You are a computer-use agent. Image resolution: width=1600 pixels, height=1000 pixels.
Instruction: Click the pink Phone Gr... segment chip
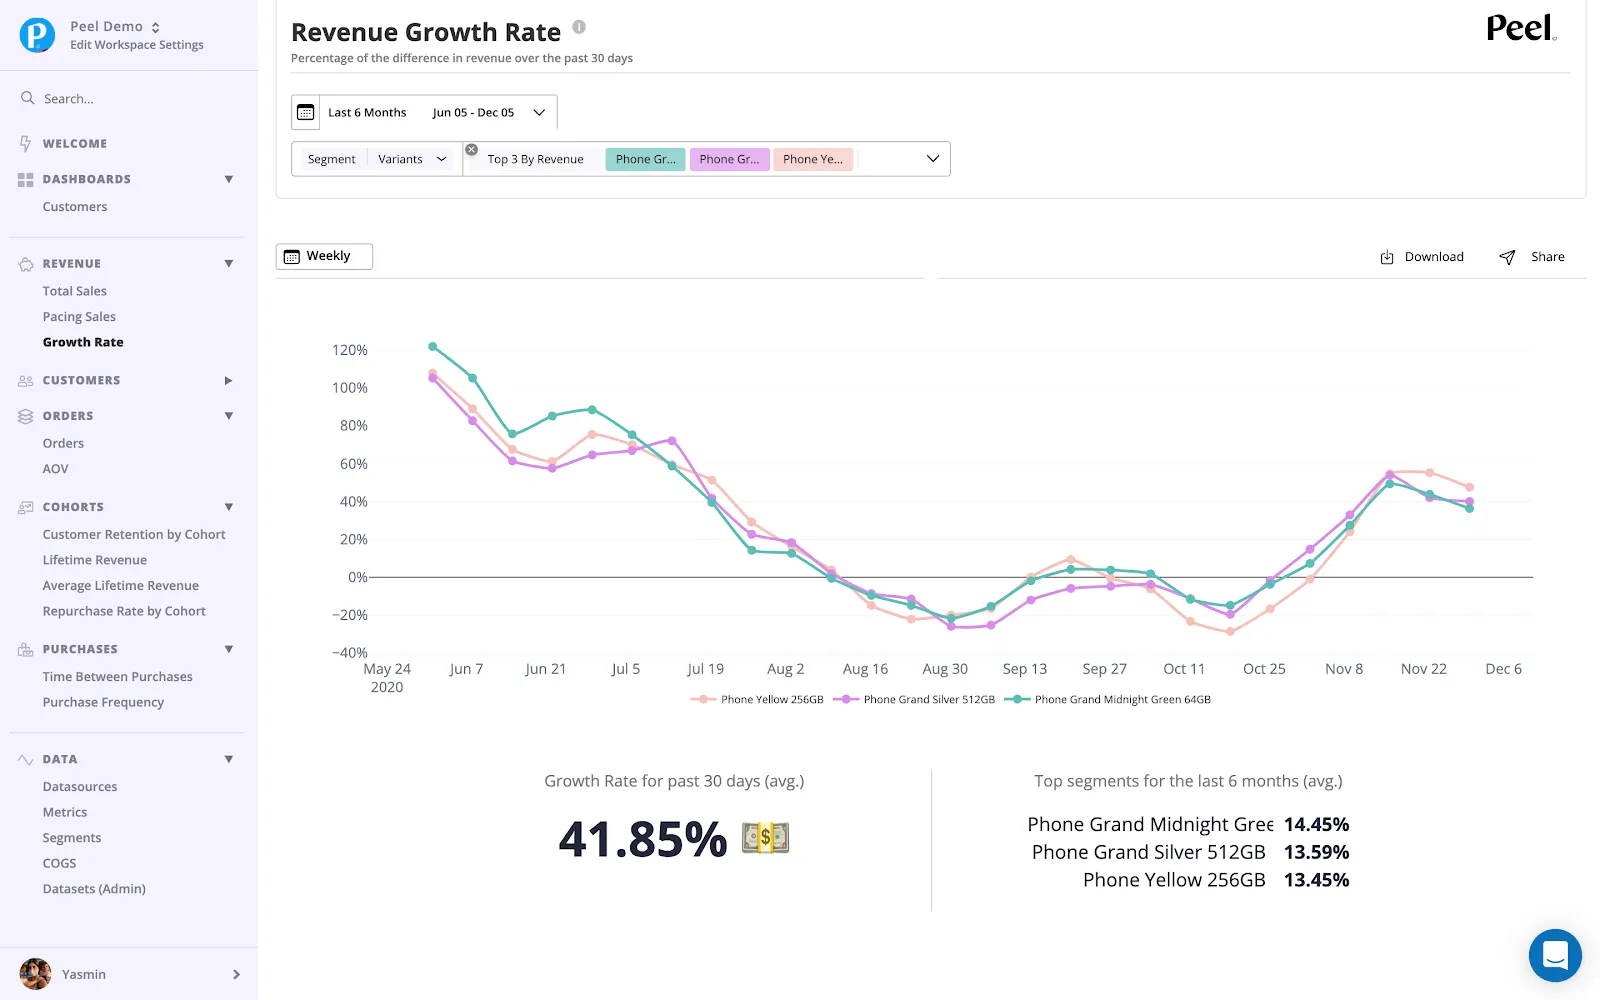coord(729,159)
